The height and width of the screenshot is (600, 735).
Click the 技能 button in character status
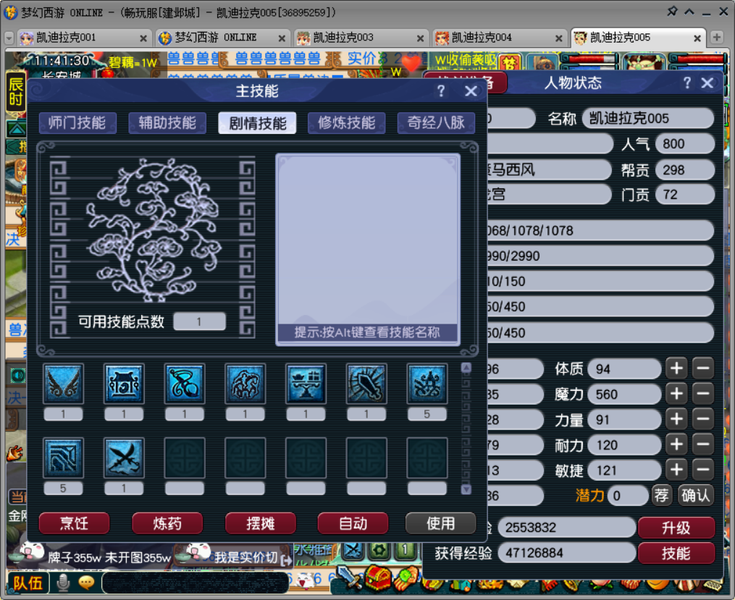click(676, 553)
